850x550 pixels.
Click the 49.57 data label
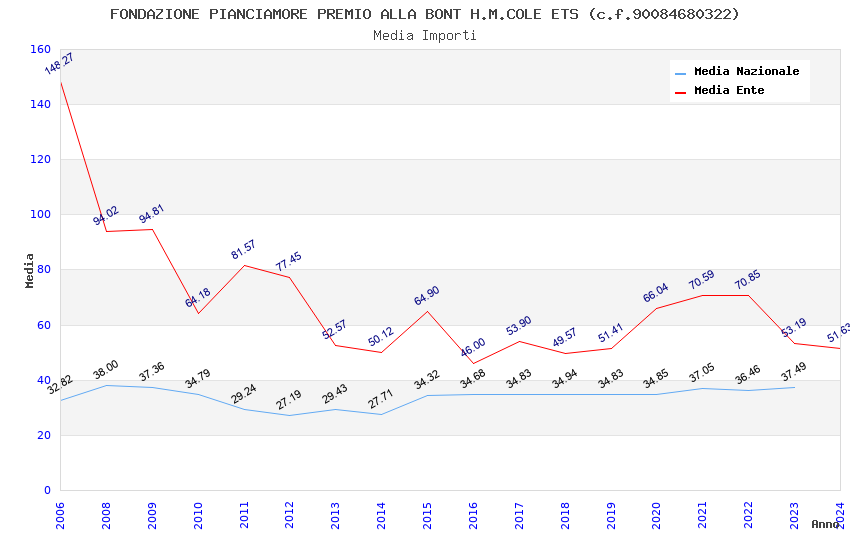pos(565,338)
